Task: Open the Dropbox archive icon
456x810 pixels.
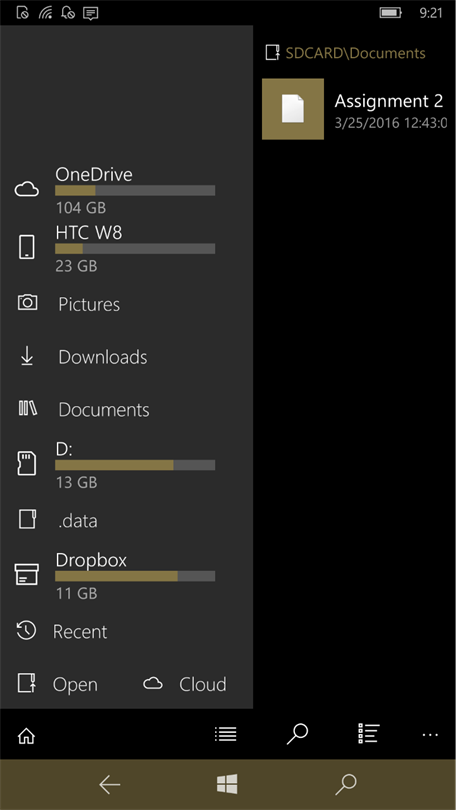Action: 27,574
